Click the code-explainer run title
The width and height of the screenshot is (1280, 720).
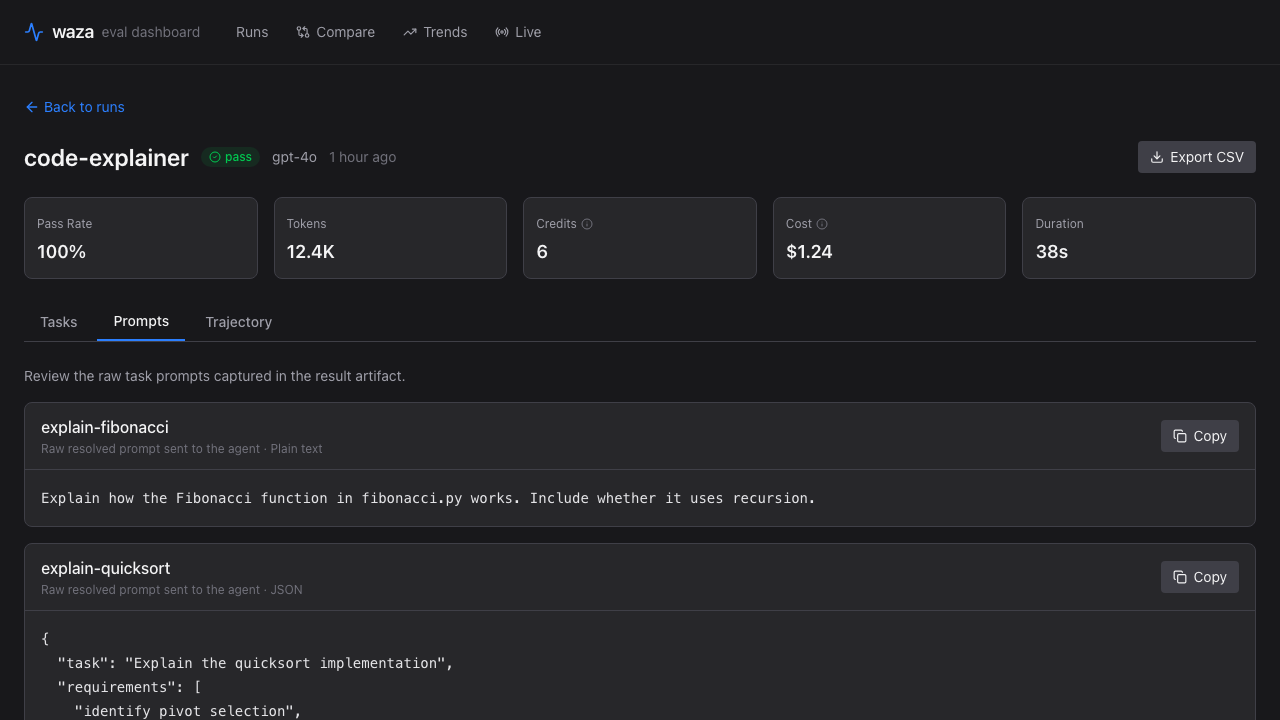click(106, 158)
